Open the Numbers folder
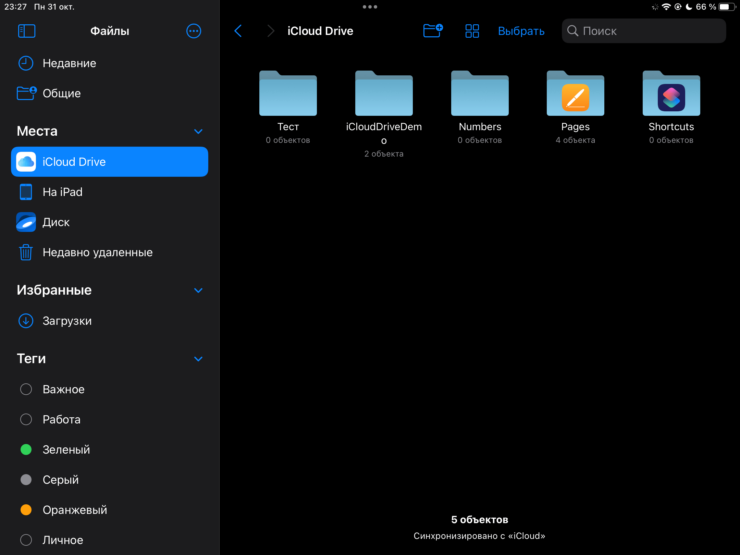This screenshot has width=740, height=555. (x=480, y=96)
